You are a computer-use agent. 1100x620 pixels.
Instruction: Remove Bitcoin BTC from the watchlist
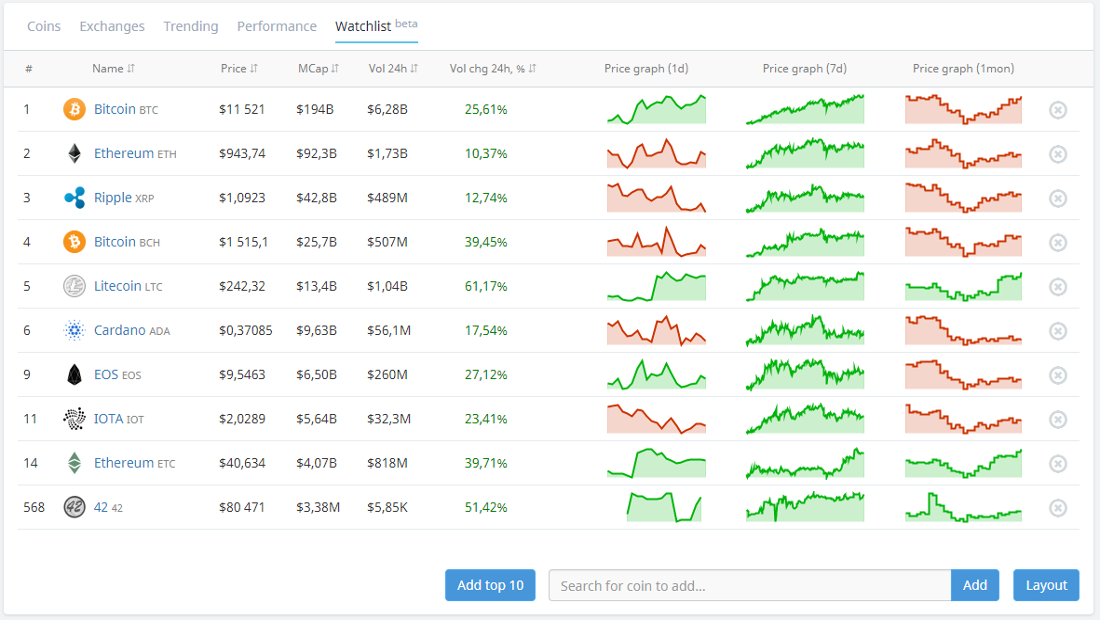coord(1057,109)
